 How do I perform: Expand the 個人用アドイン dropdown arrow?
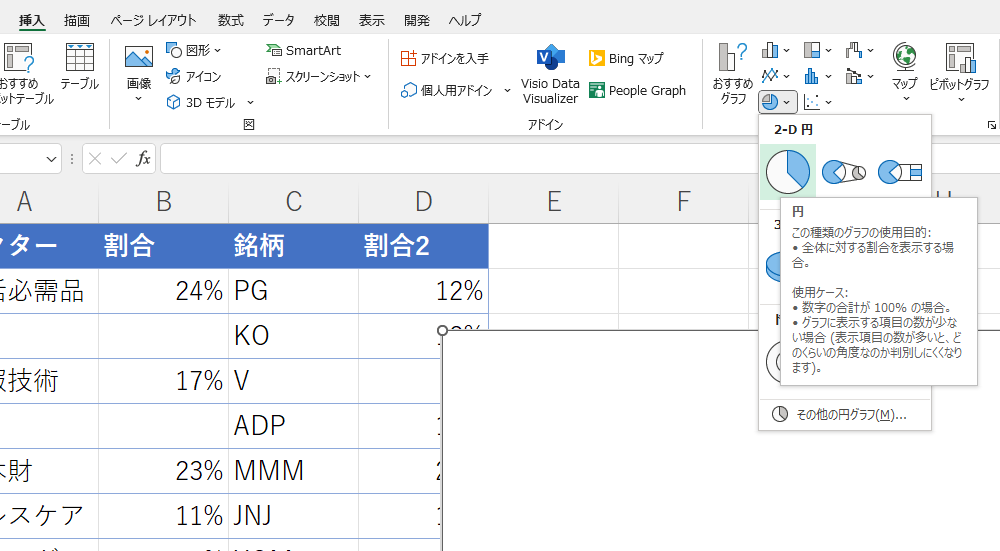(507, 91)
